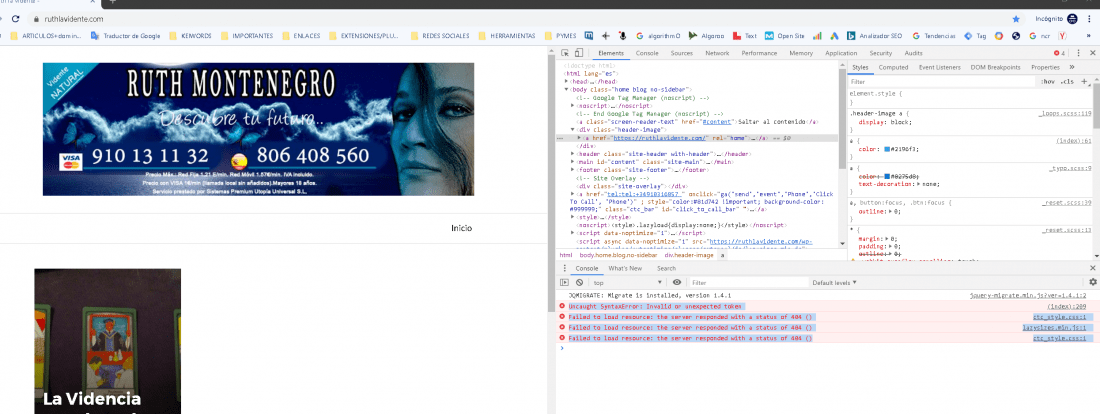This screenshot has height=414, width=1100.
Task: Open the Tag bookmark
Action: pyautogui.click(x=975, y=36)
